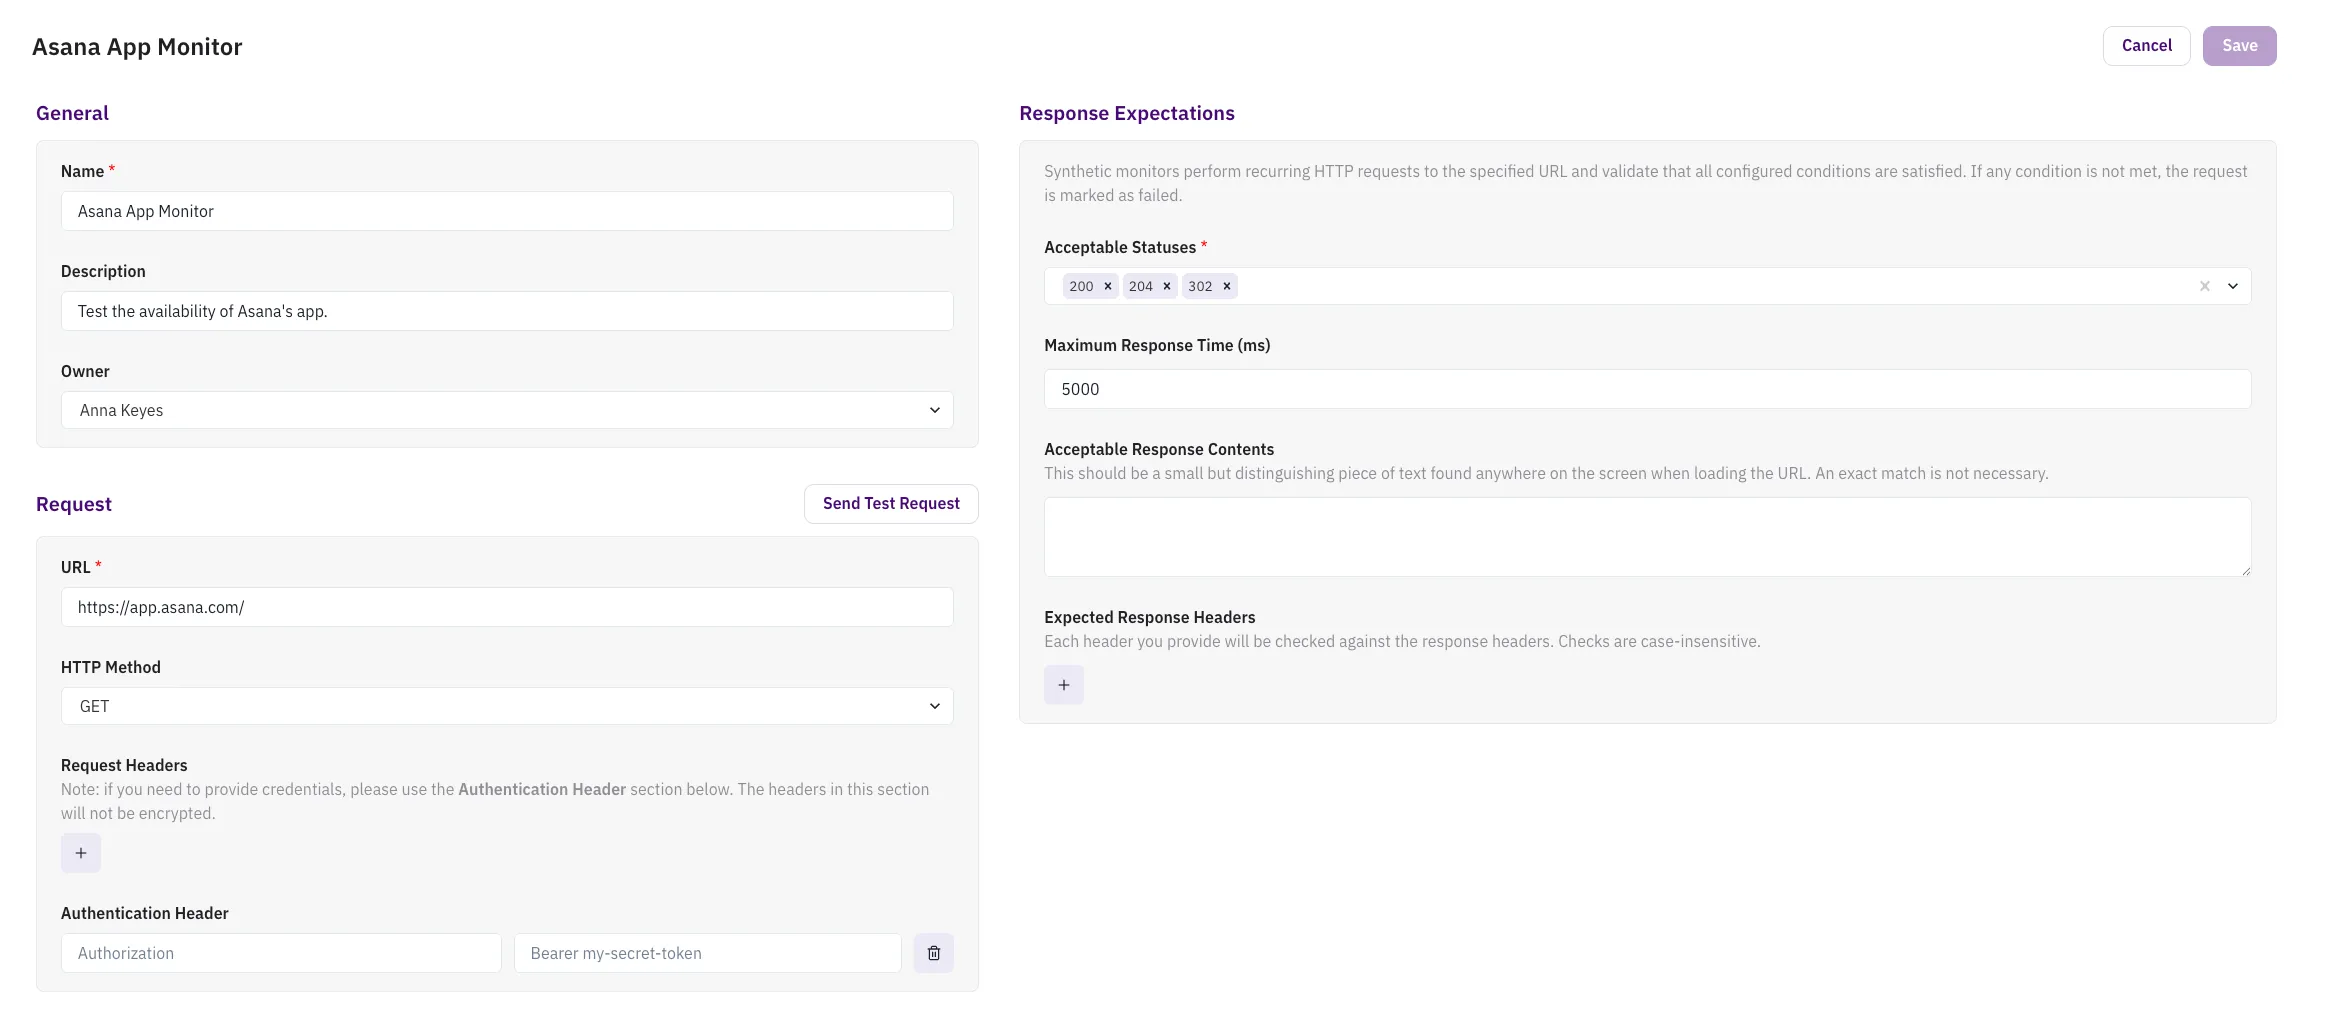The height and width of the screenshot is (1033, 2325).
Task: Click the Bearer token value field
Action: coord(707,953)
